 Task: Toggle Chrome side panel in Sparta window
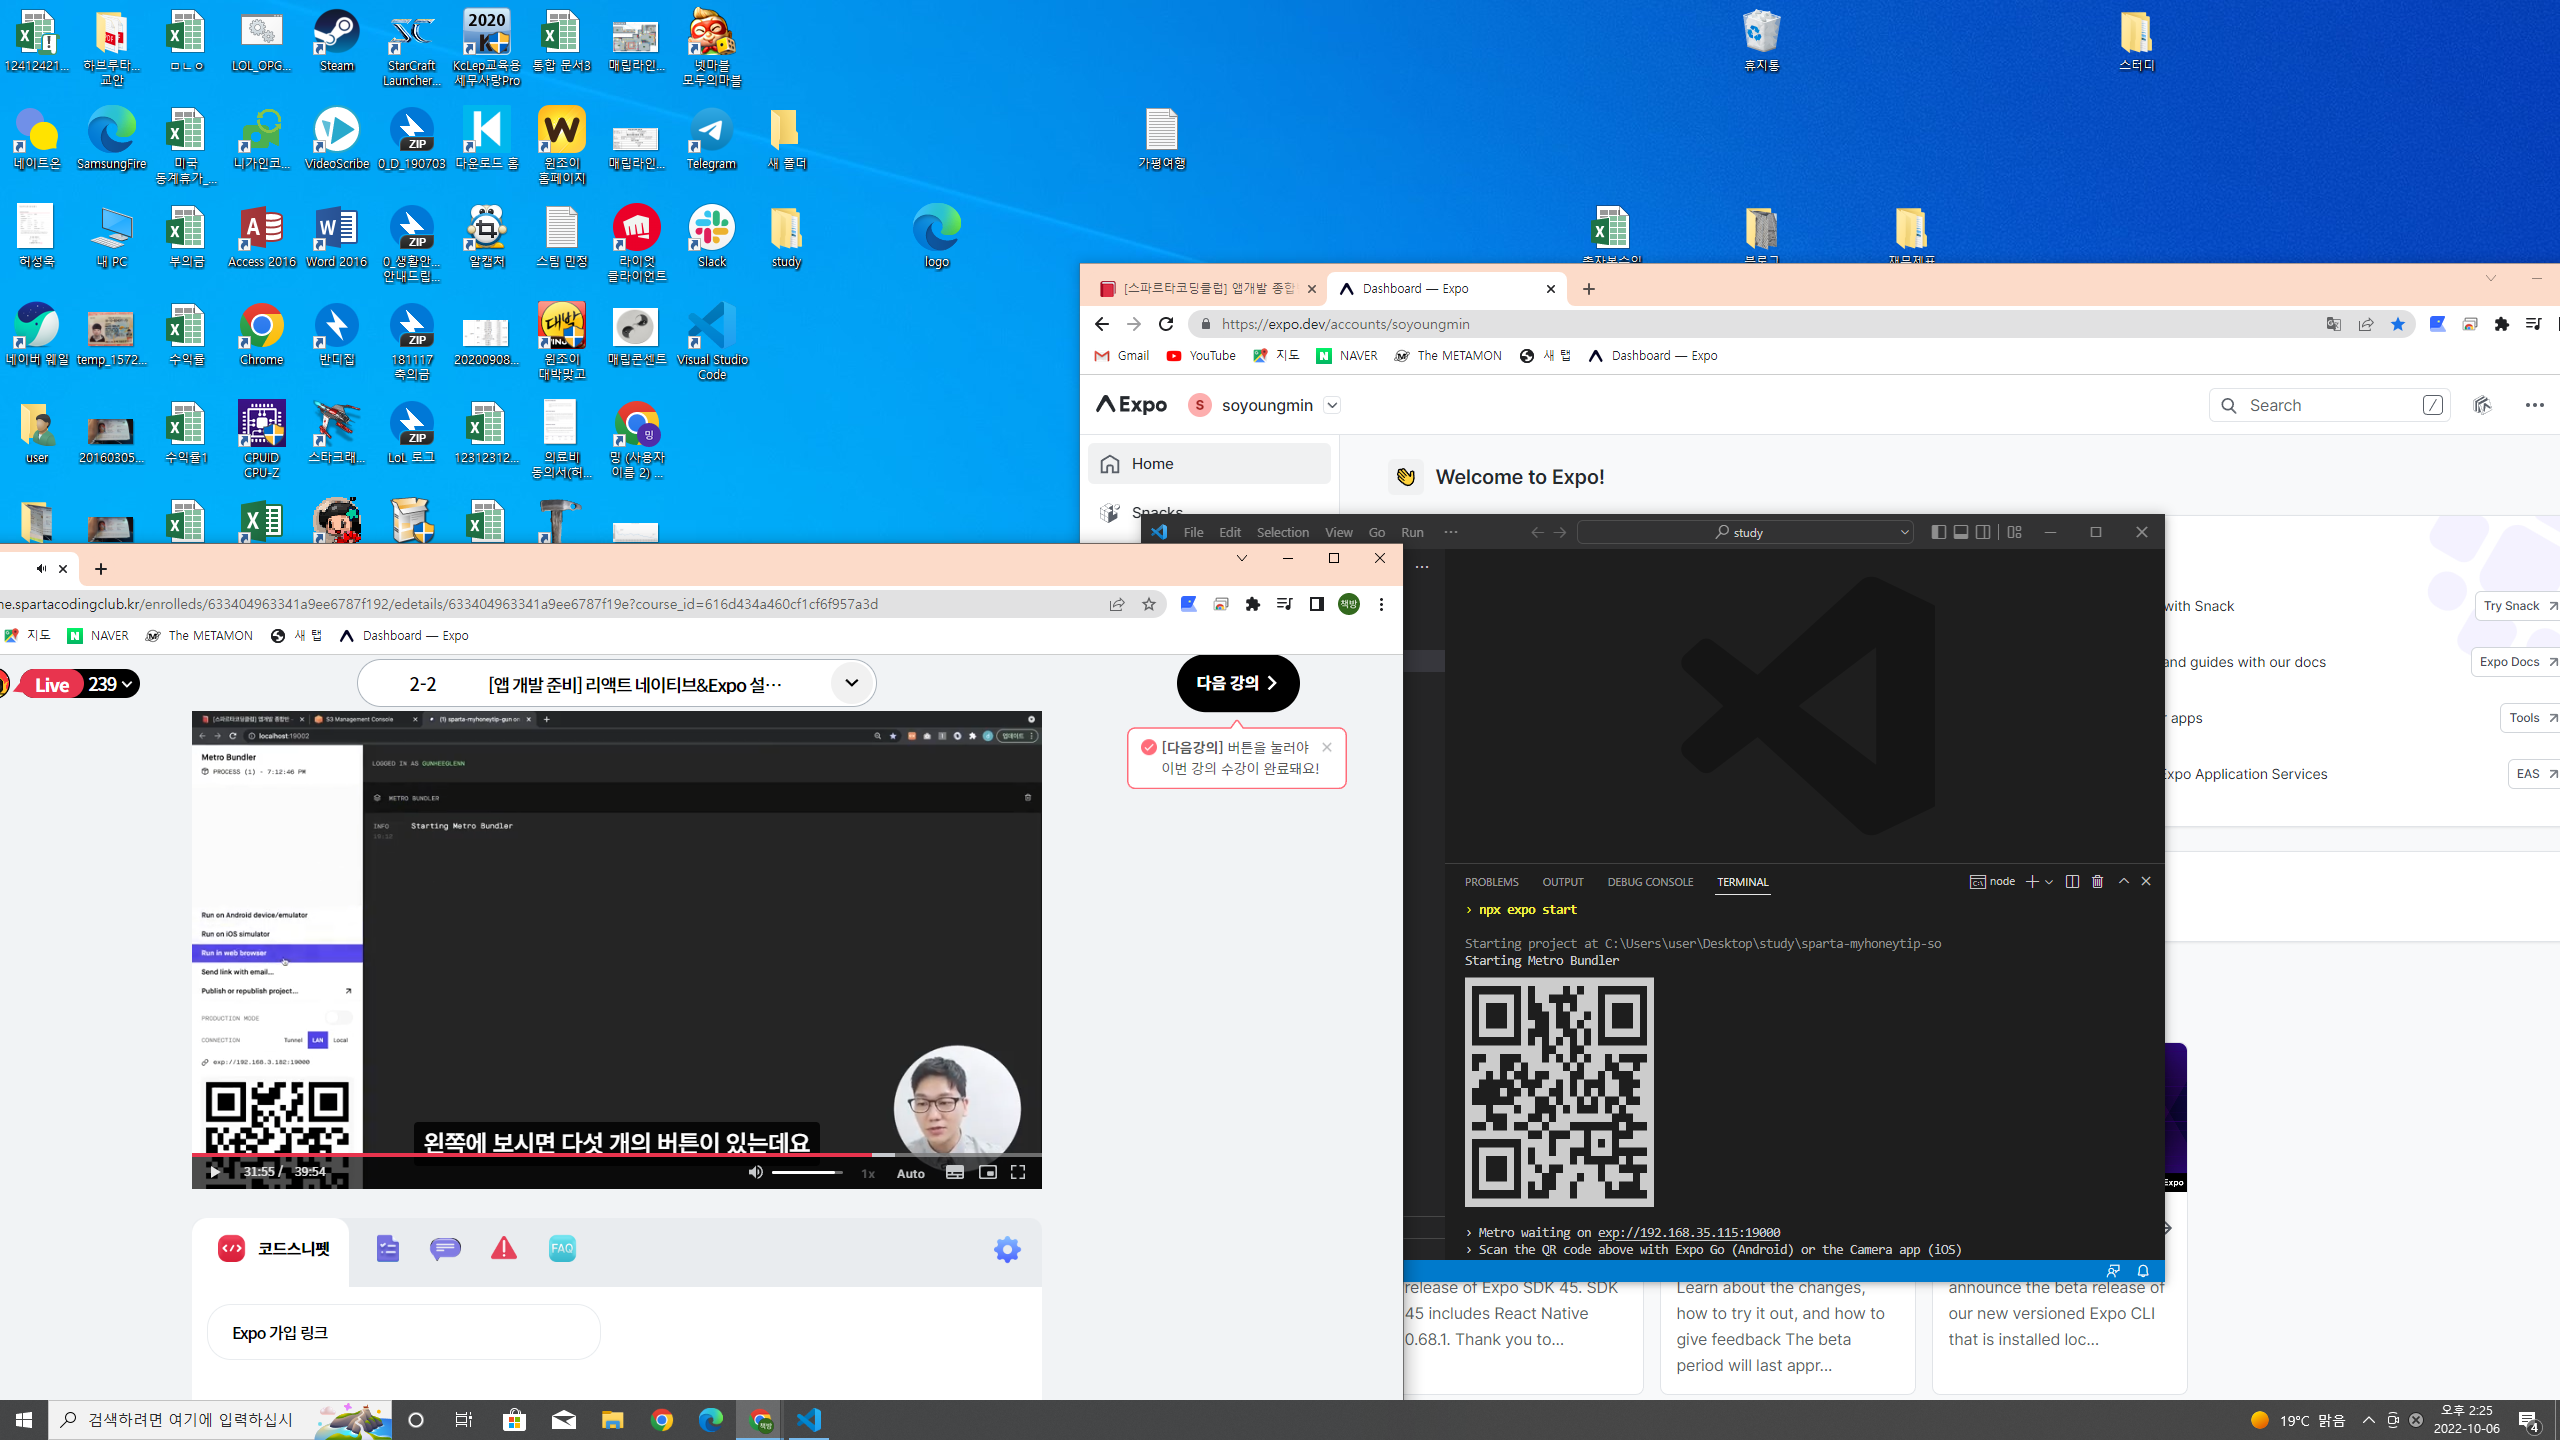click(x=1316, y=604)
